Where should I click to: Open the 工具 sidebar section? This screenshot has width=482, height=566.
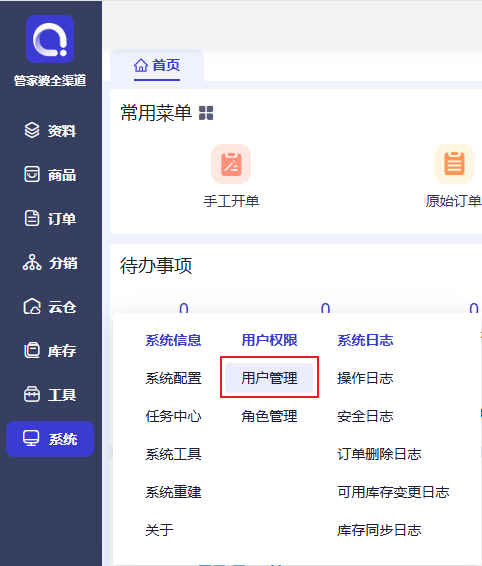50,395
